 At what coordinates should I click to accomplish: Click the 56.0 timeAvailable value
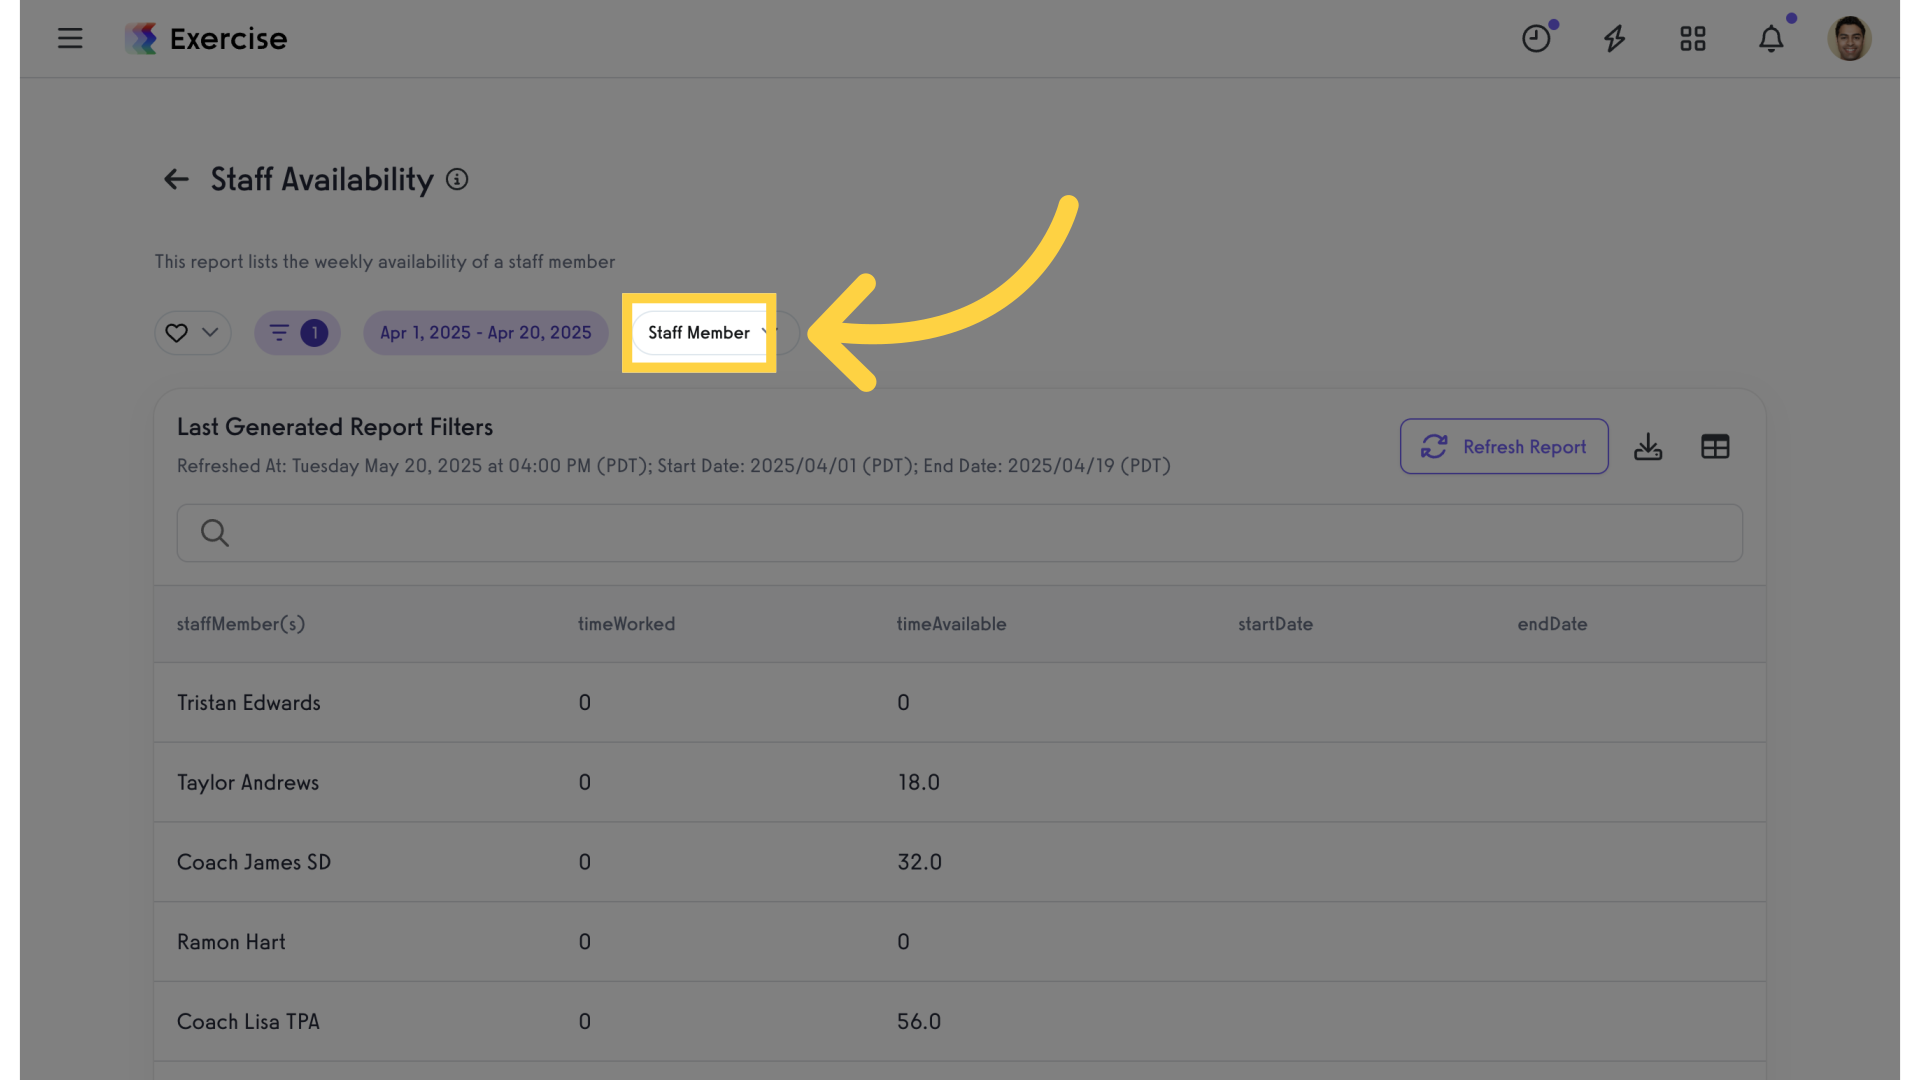[x=919, y=1022]
